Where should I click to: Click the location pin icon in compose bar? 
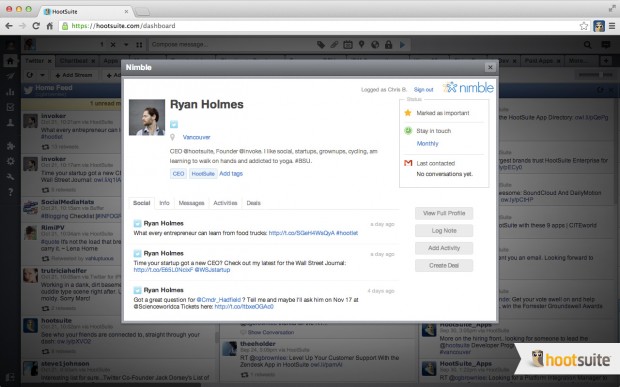pos(361,45)
